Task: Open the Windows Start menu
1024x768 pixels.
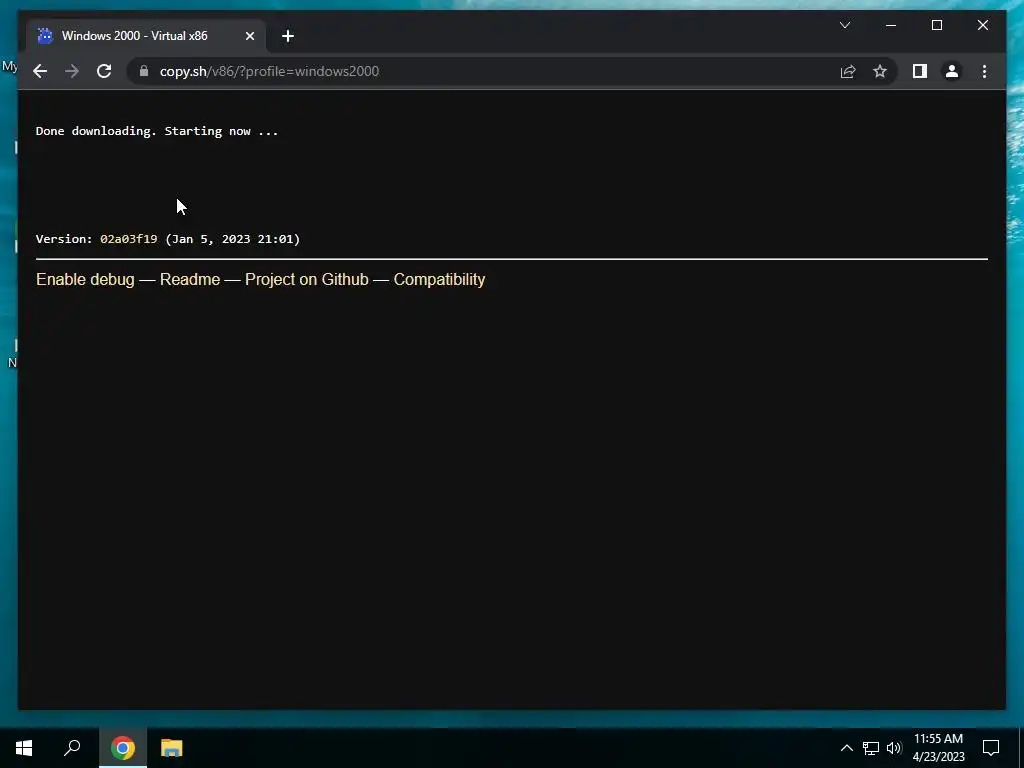Action: pyautogui.click(x=24, y=748)
